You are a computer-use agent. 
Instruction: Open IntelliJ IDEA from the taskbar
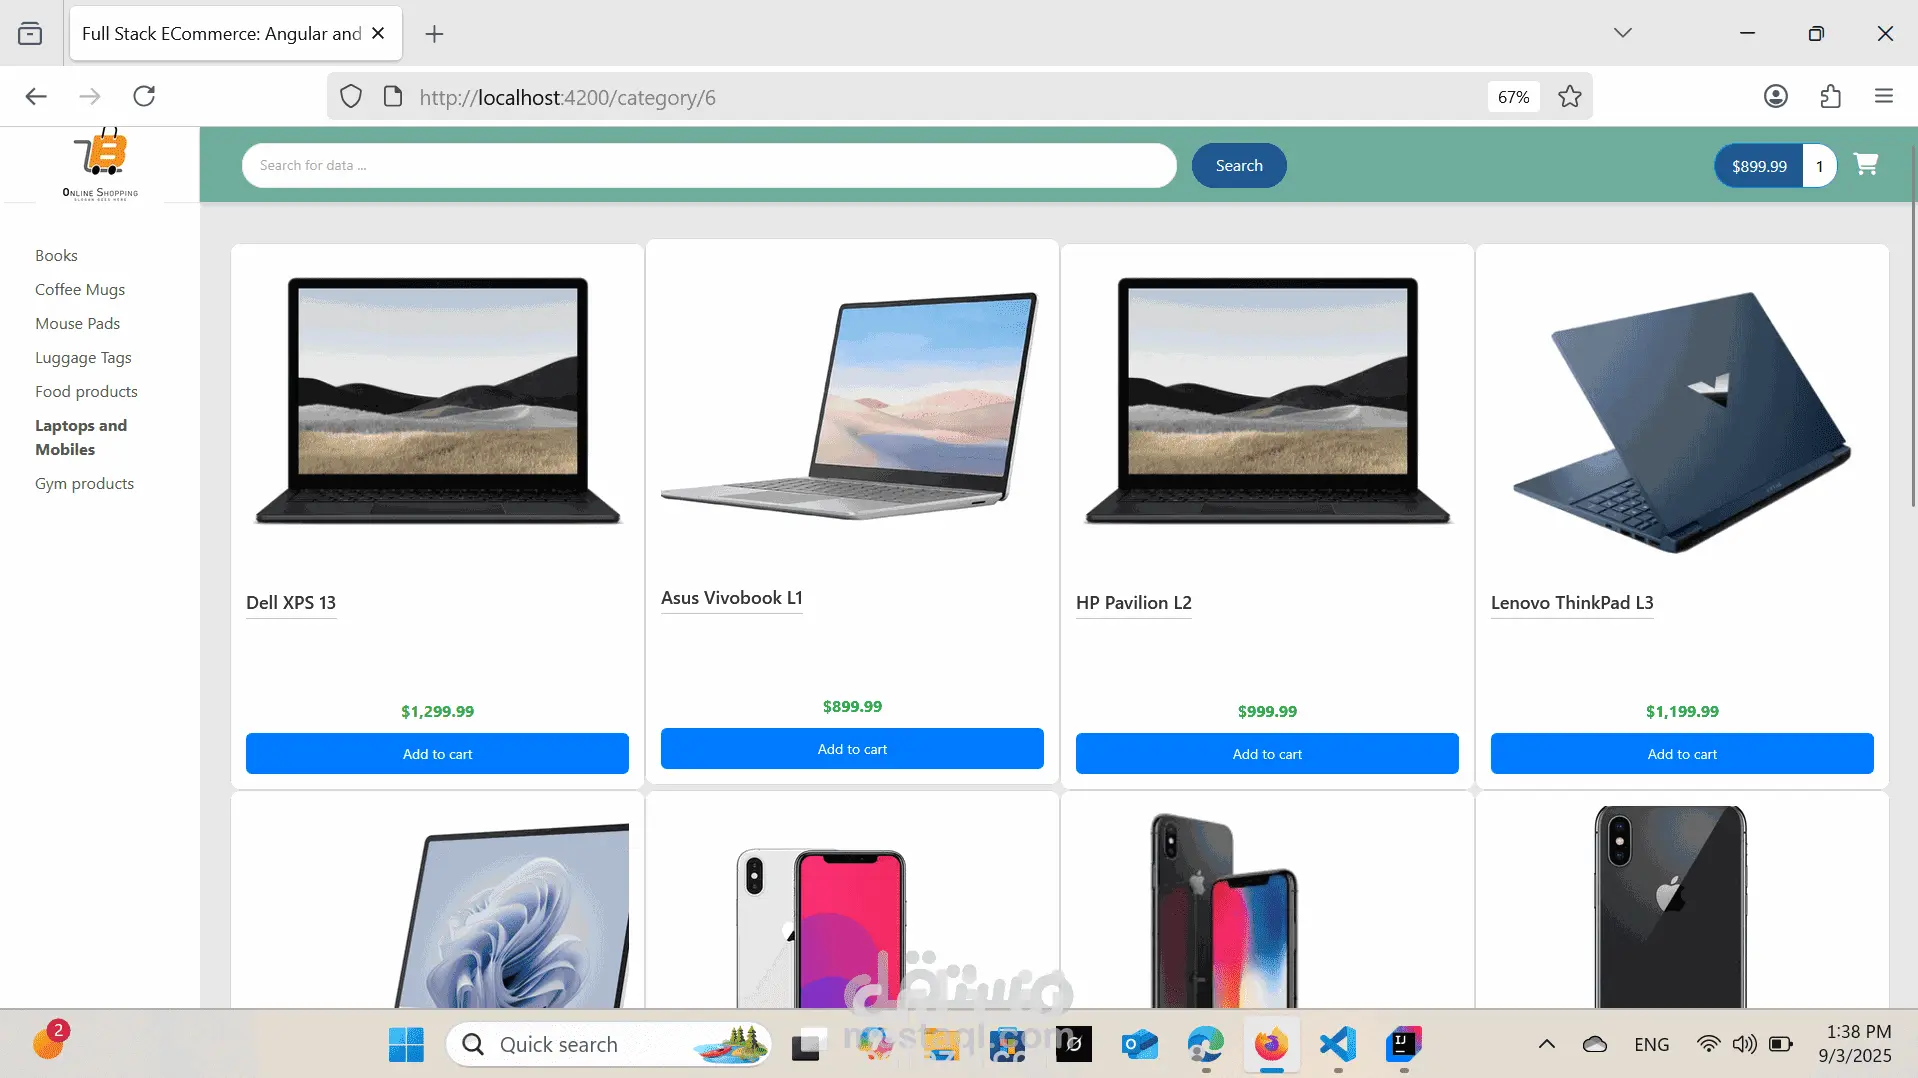point(1404,1045)
